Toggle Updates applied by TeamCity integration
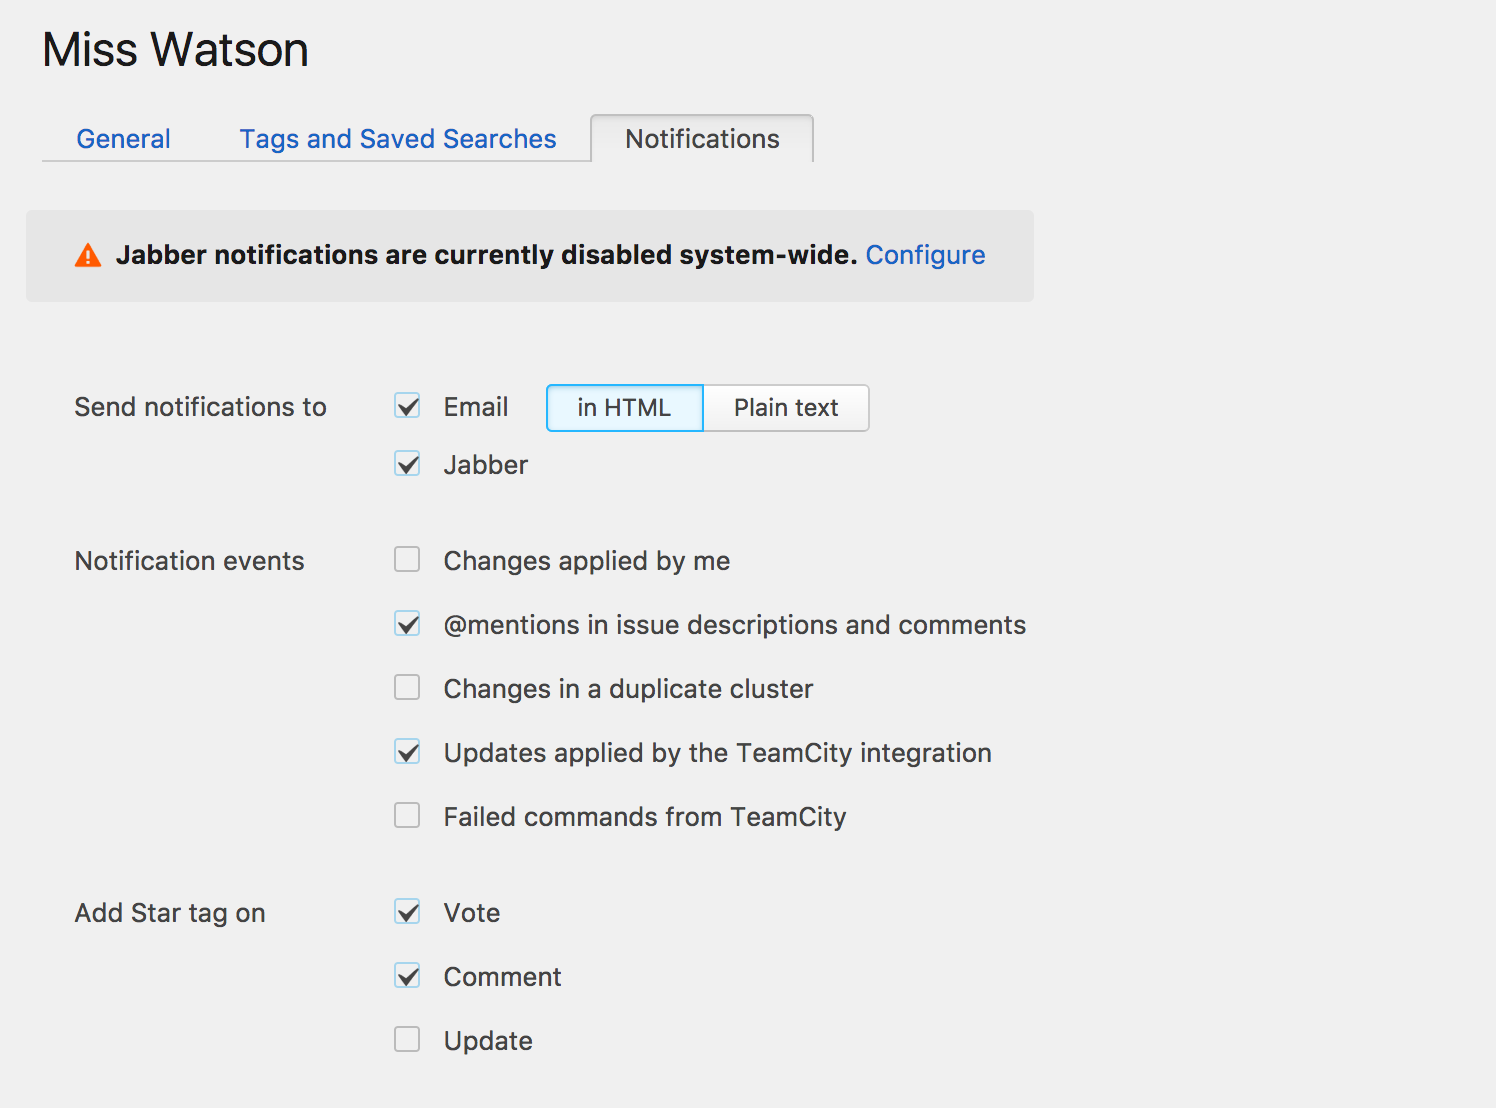This screenshot has height=1108, width=1496. 407,752
